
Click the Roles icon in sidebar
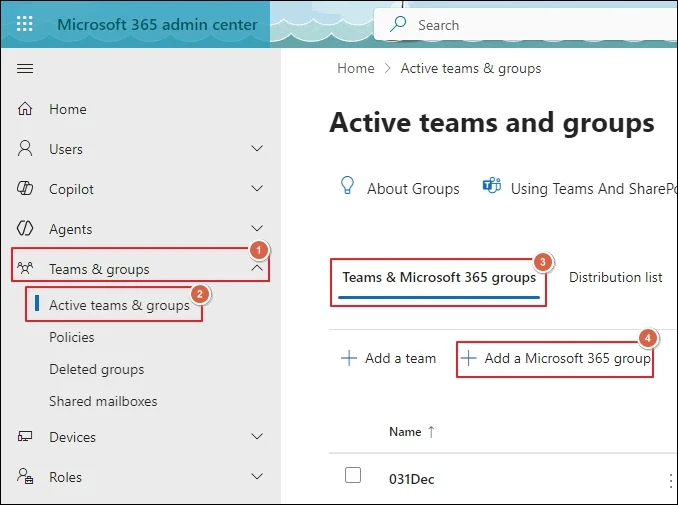(25, 476)
